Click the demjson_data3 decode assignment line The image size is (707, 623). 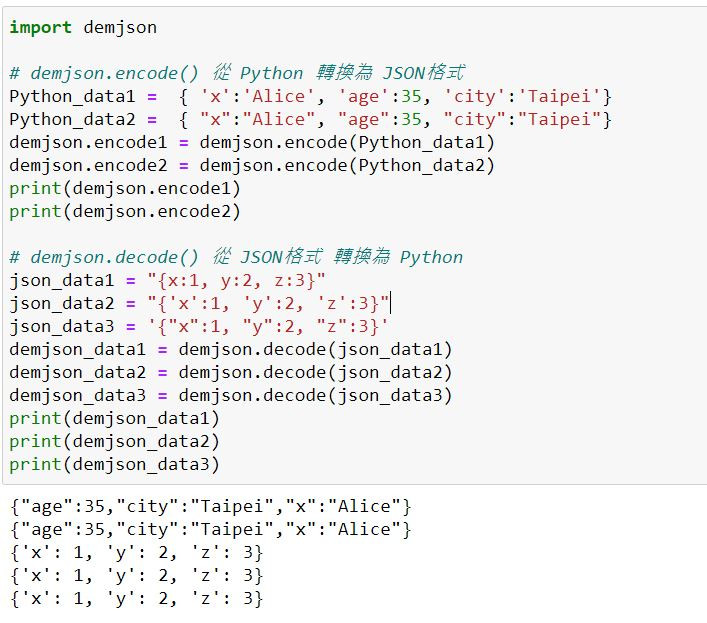point(230,395)
